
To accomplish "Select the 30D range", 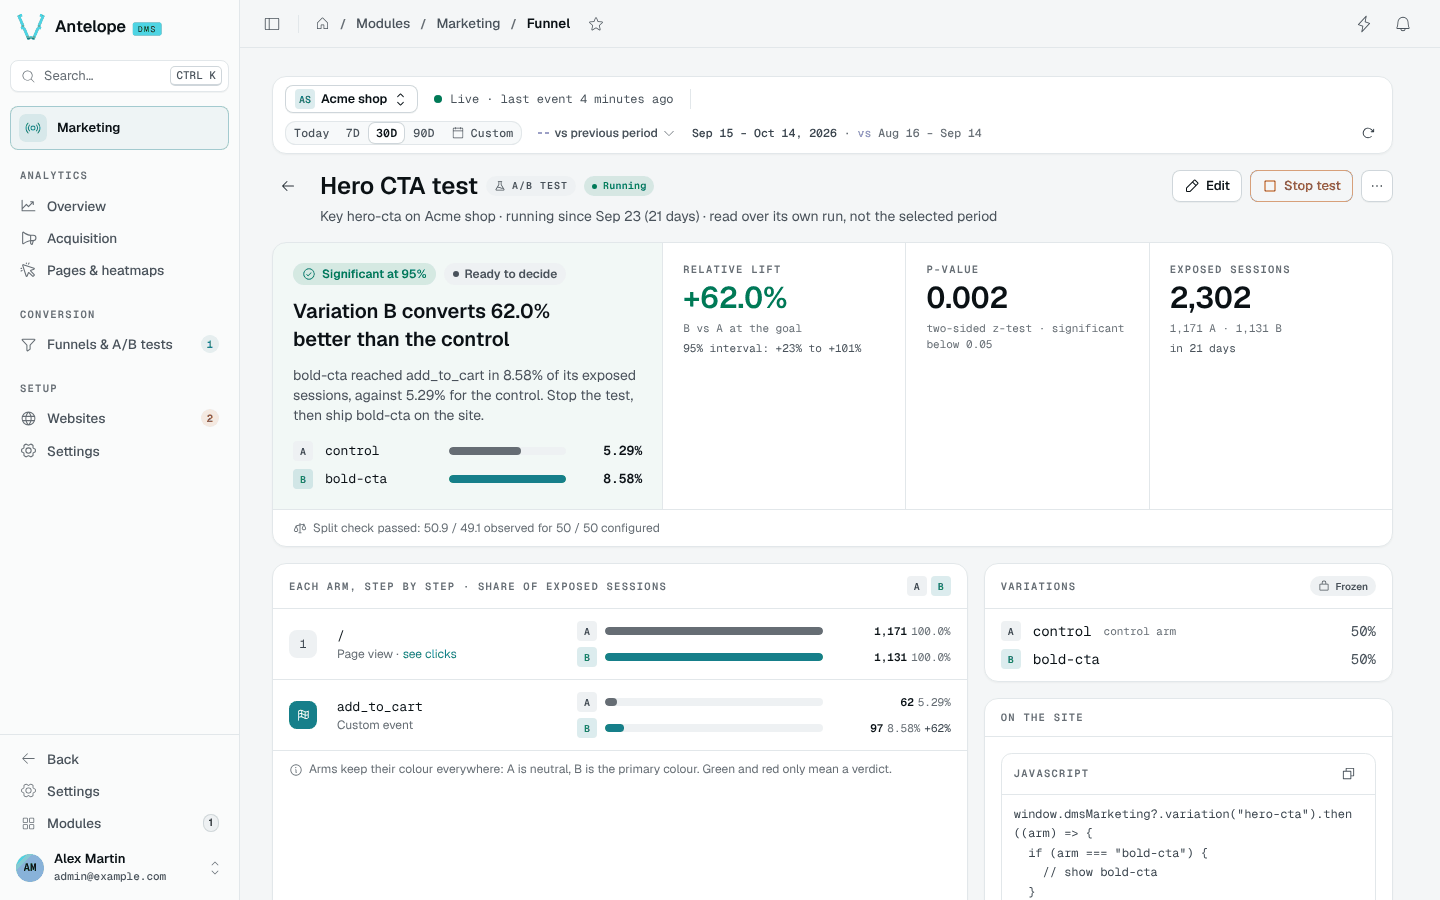I will pos(387,133).
